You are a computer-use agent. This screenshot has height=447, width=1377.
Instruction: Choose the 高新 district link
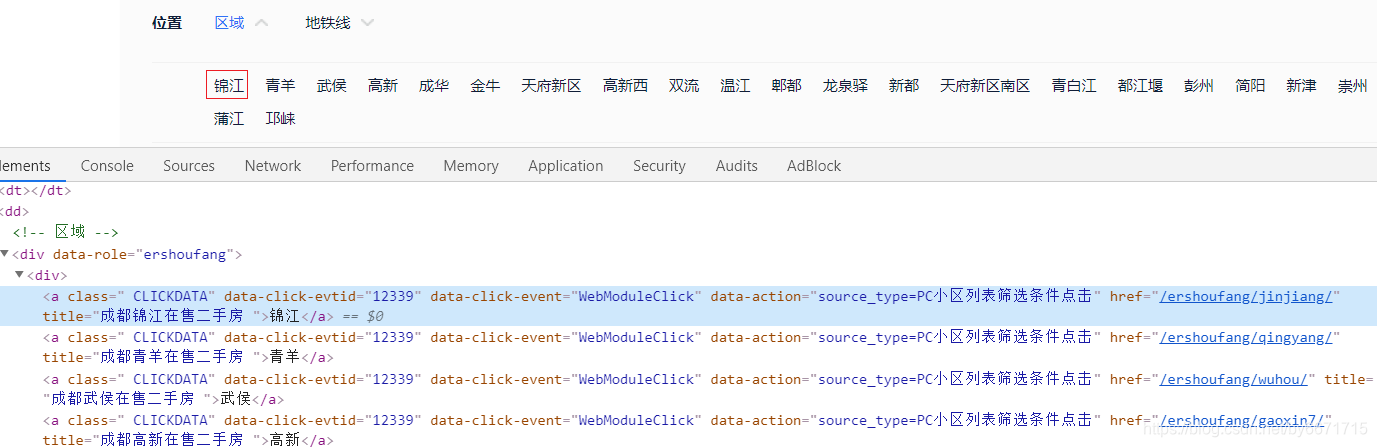click(x=383, y=86)
